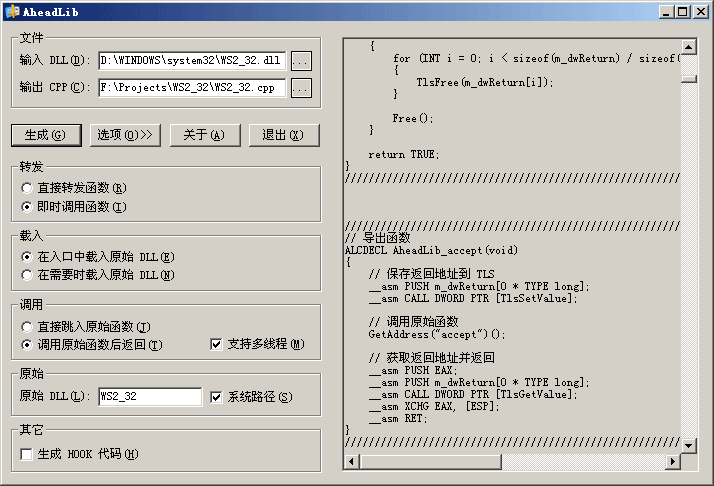Click the 'ALCDECL AheadLib_accept(void)' line
The height and width of the screenshot is (486, 714).
click(431, 250)
